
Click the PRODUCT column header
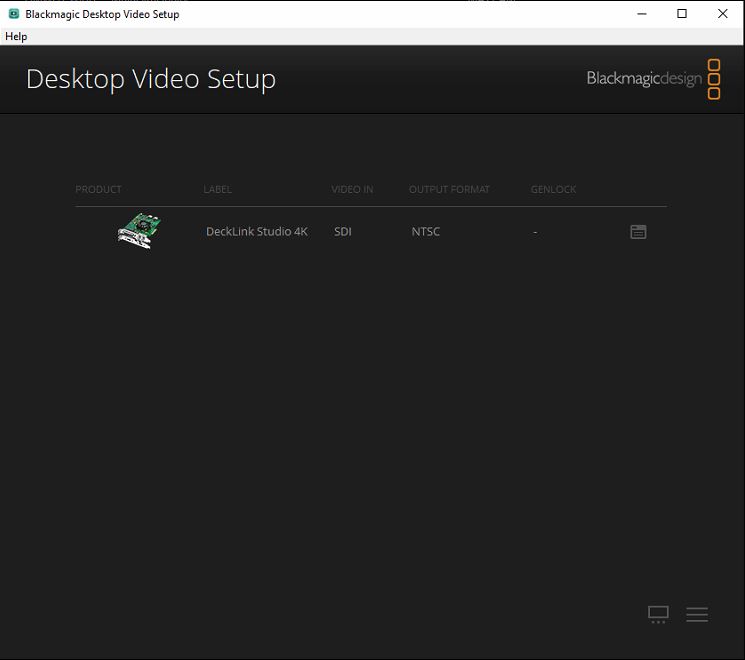98,190
